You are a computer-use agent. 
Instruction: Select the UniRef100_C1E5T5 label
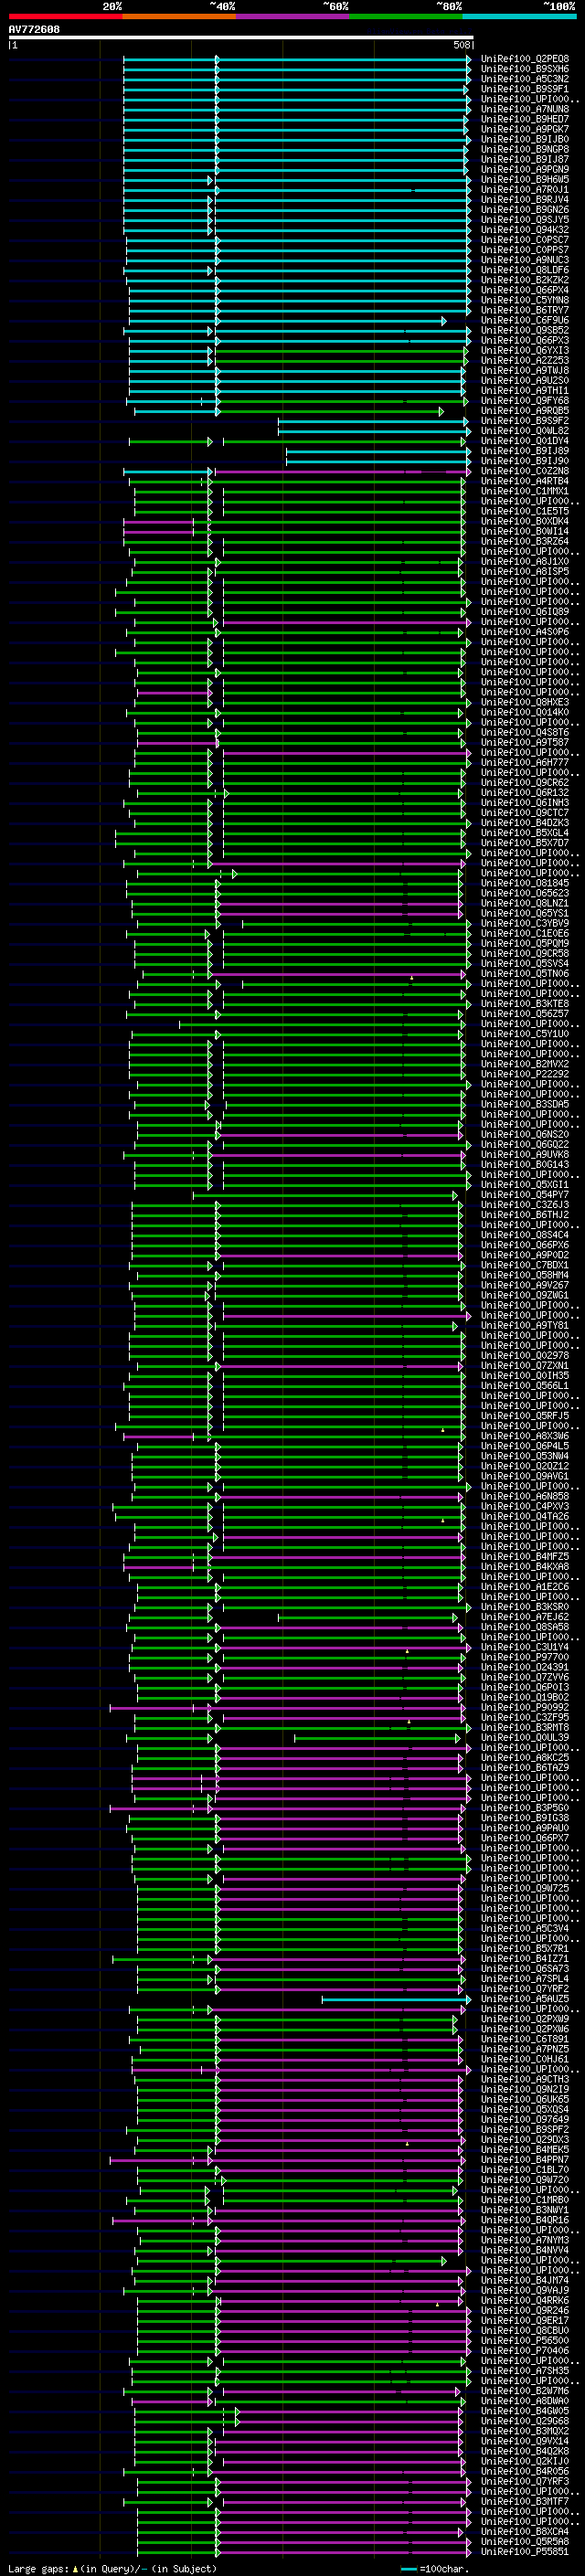(525, 511)
